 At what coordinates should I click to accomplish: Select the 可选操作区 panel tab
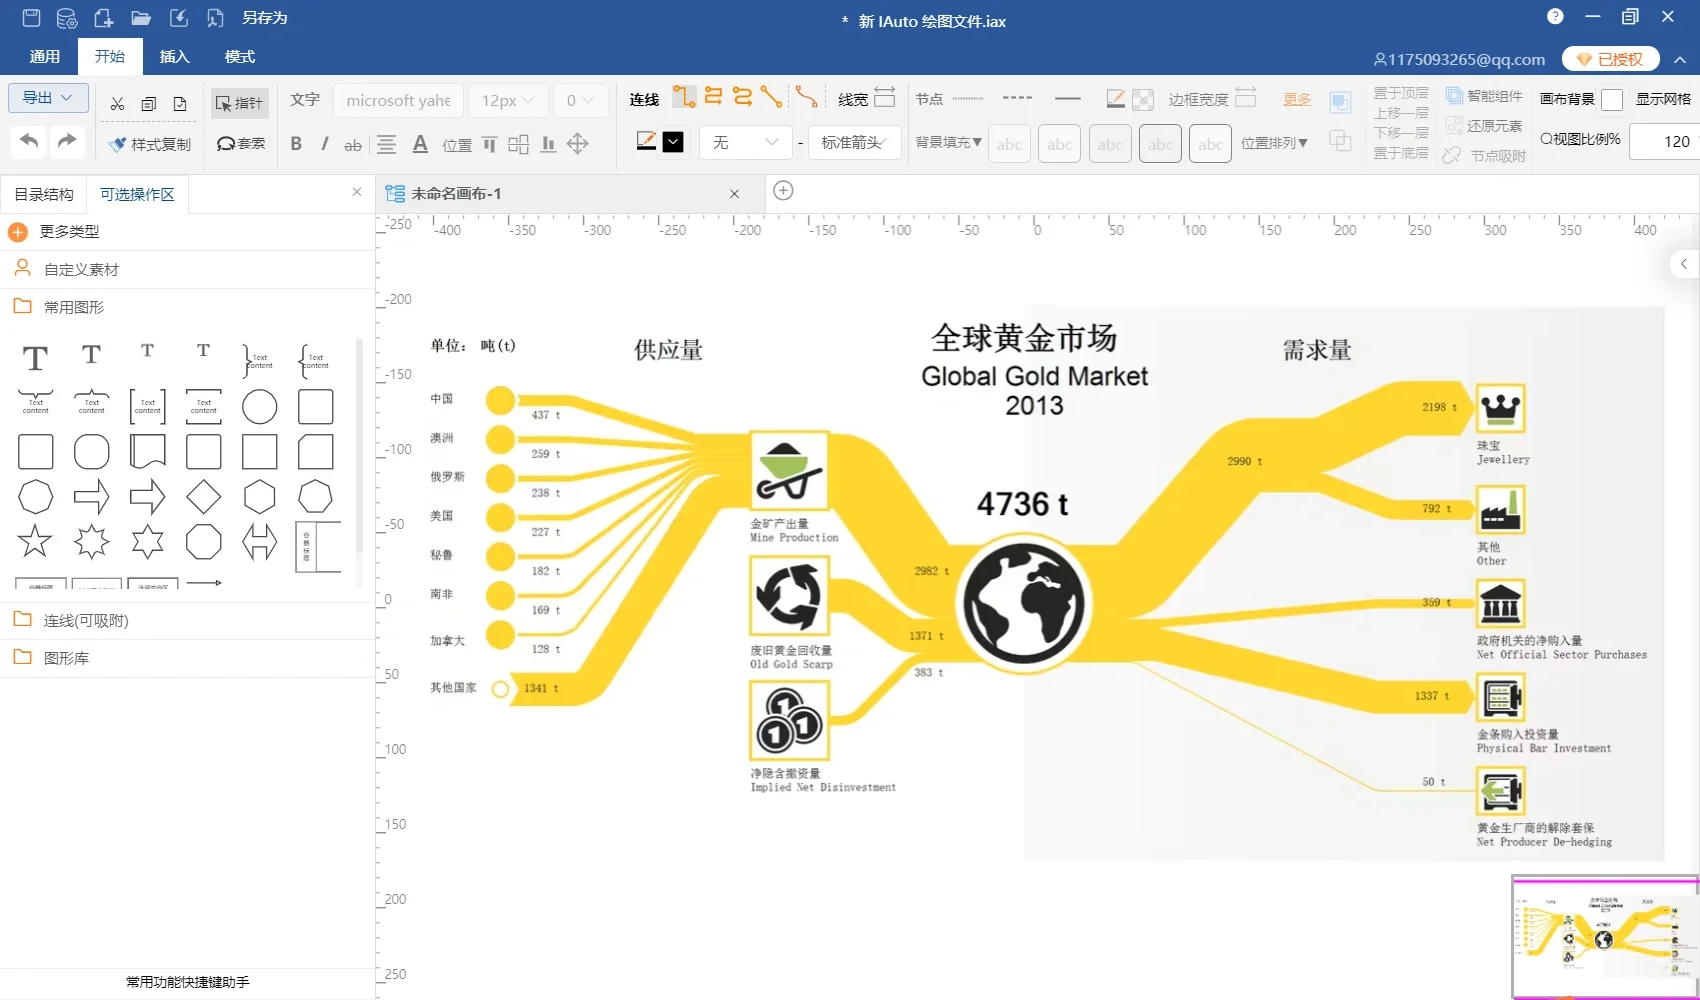point(137,194)
